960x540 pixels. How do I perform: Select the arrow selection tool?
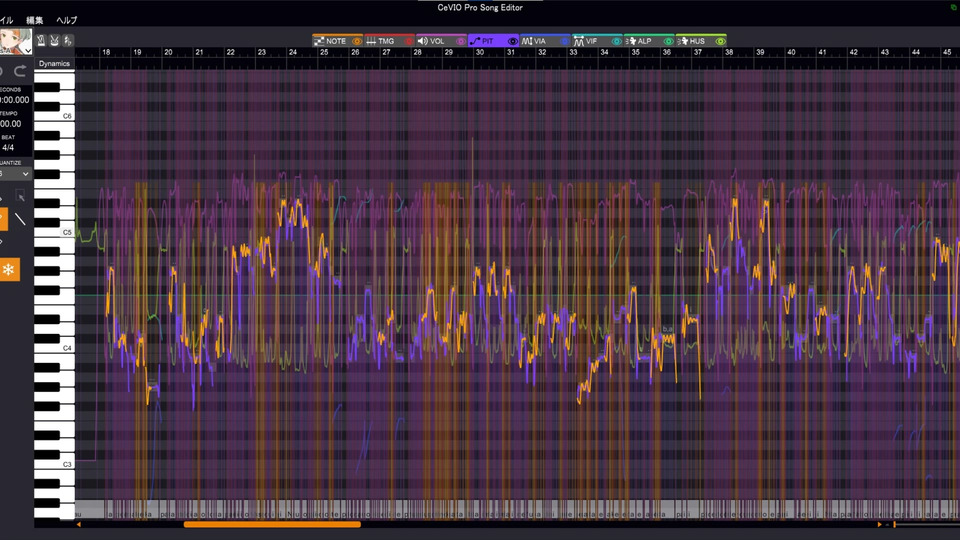[x=20, y=199]
